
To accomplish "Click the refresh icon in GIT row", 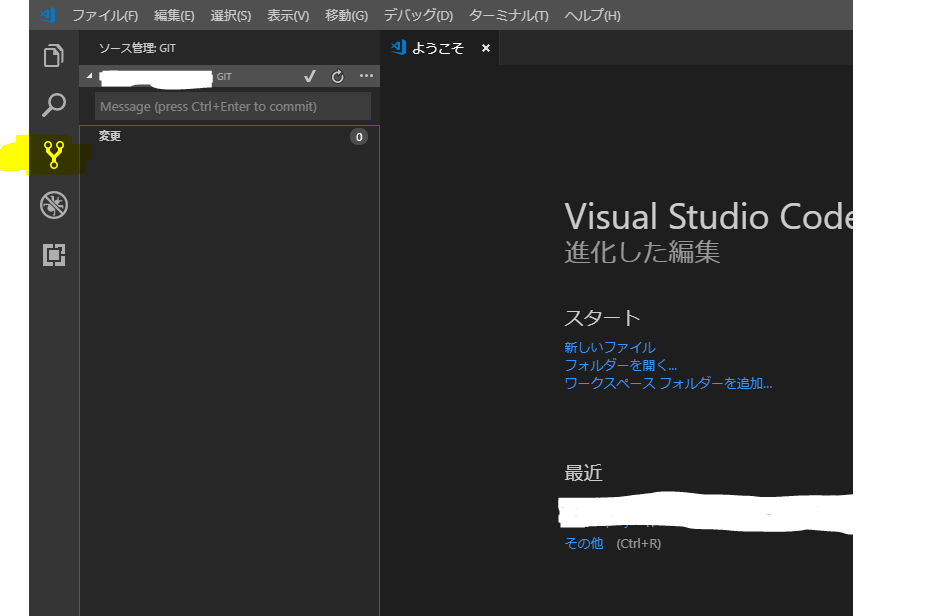I will (x=338, y=77).
